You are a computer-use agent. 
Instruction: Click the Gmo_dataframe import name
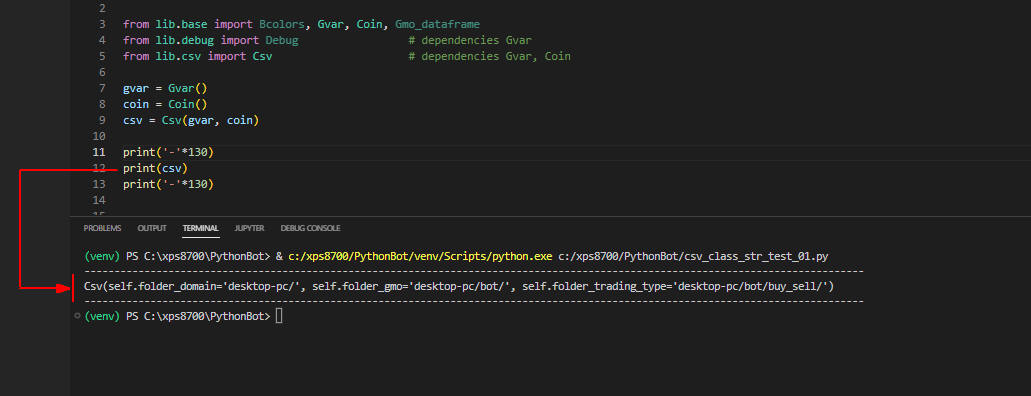pyautogui.click(x=437, y=24)
